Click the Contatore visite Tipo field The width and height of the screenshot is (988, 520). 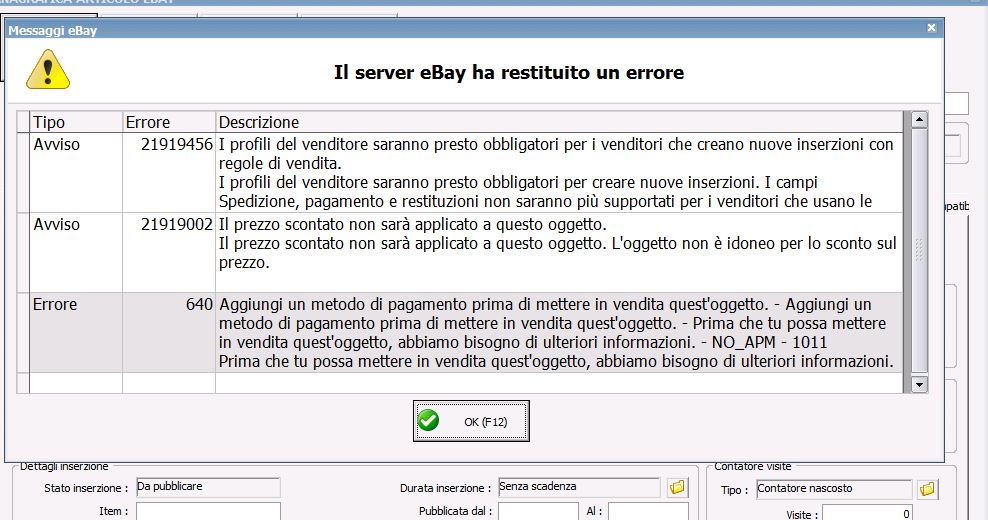pyautogui.click(x=834, y=489)
